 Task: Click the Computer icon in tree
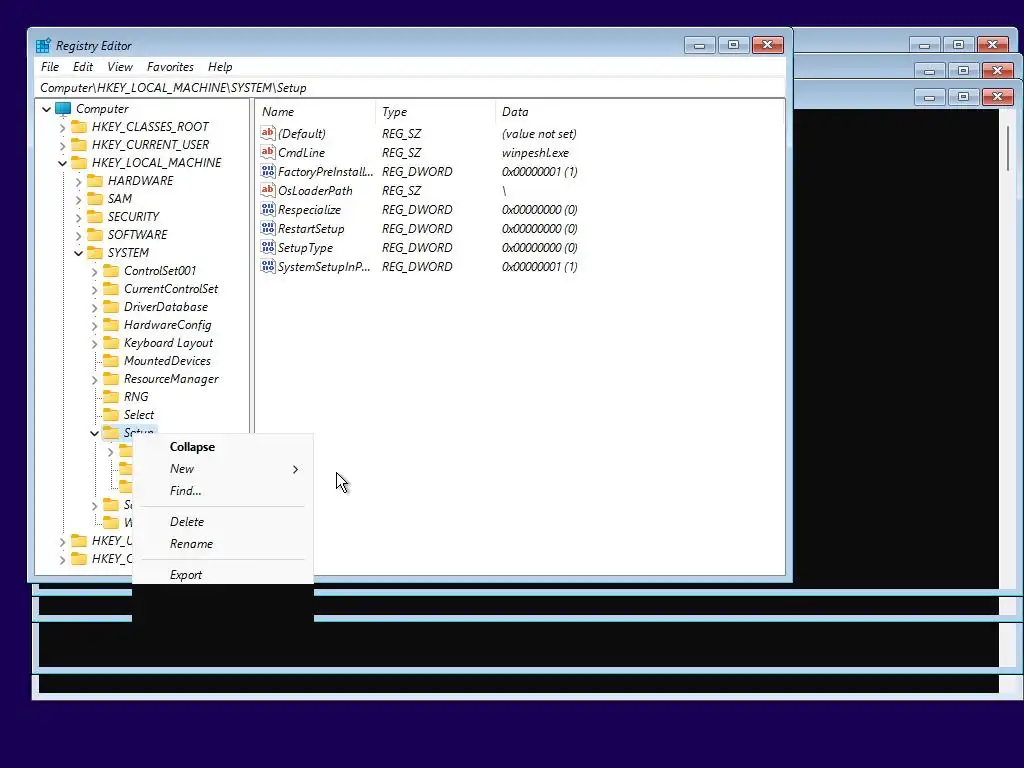pyautogui.click(x=63, y=108)
